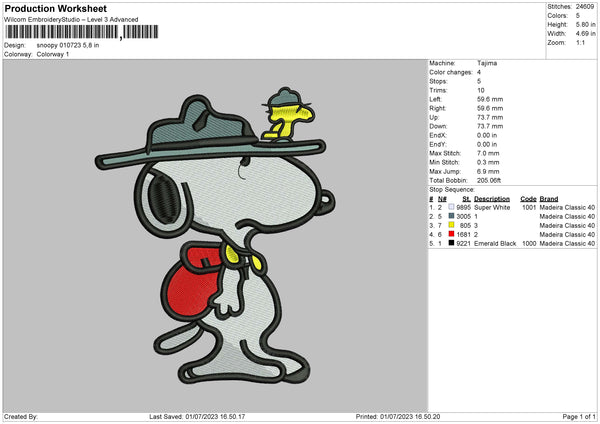600x424 pixels.
Task: Click the "Color changes:" label
Action: 451,72
